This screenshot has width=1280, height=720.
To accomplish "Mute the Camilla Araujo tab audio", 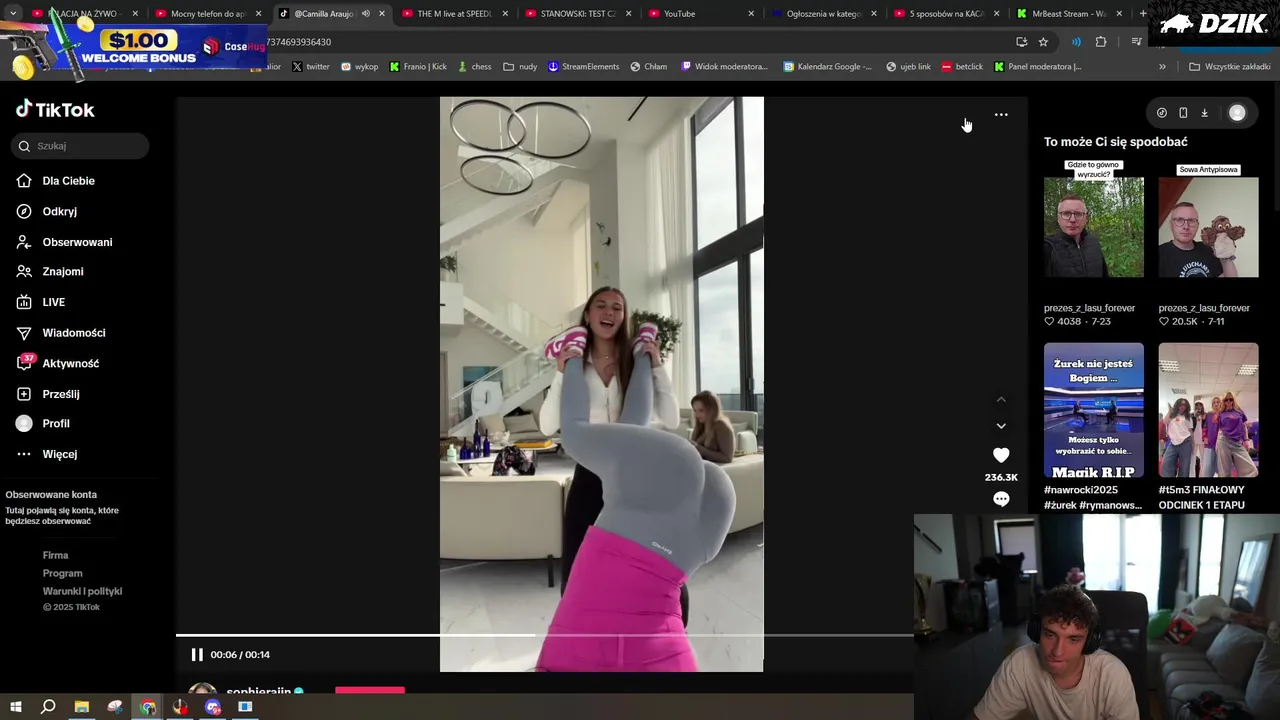I will (365, 14).
